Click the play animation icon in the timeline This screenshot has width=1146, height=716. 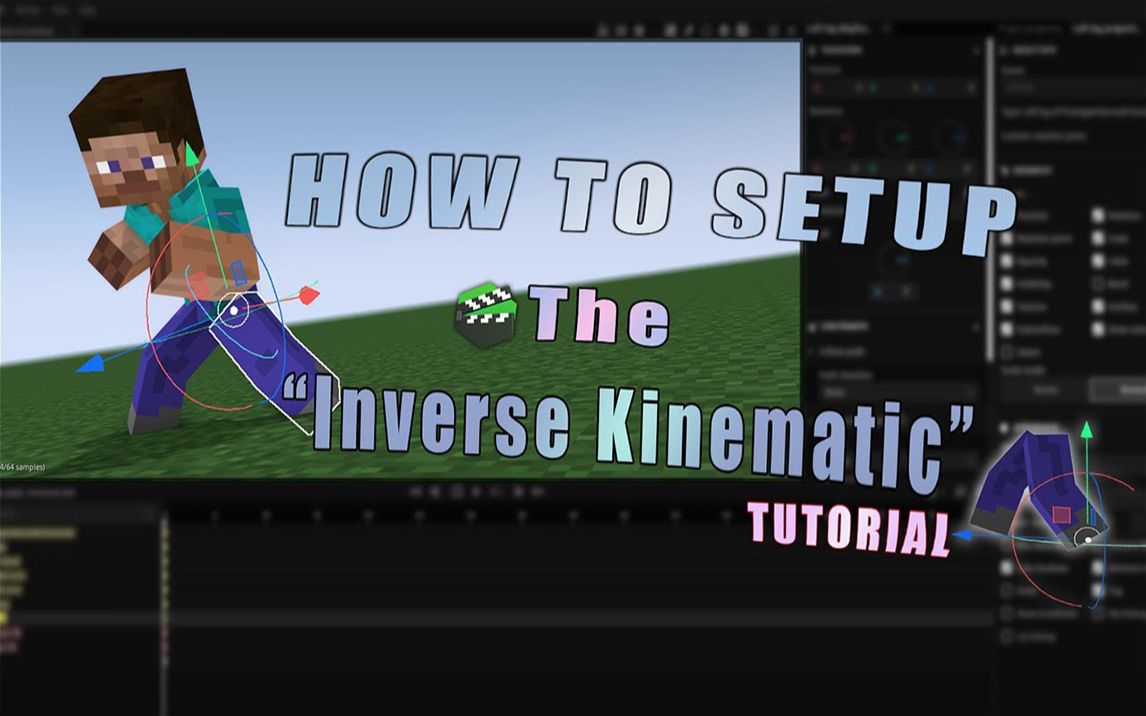click(x=476, y=491)
